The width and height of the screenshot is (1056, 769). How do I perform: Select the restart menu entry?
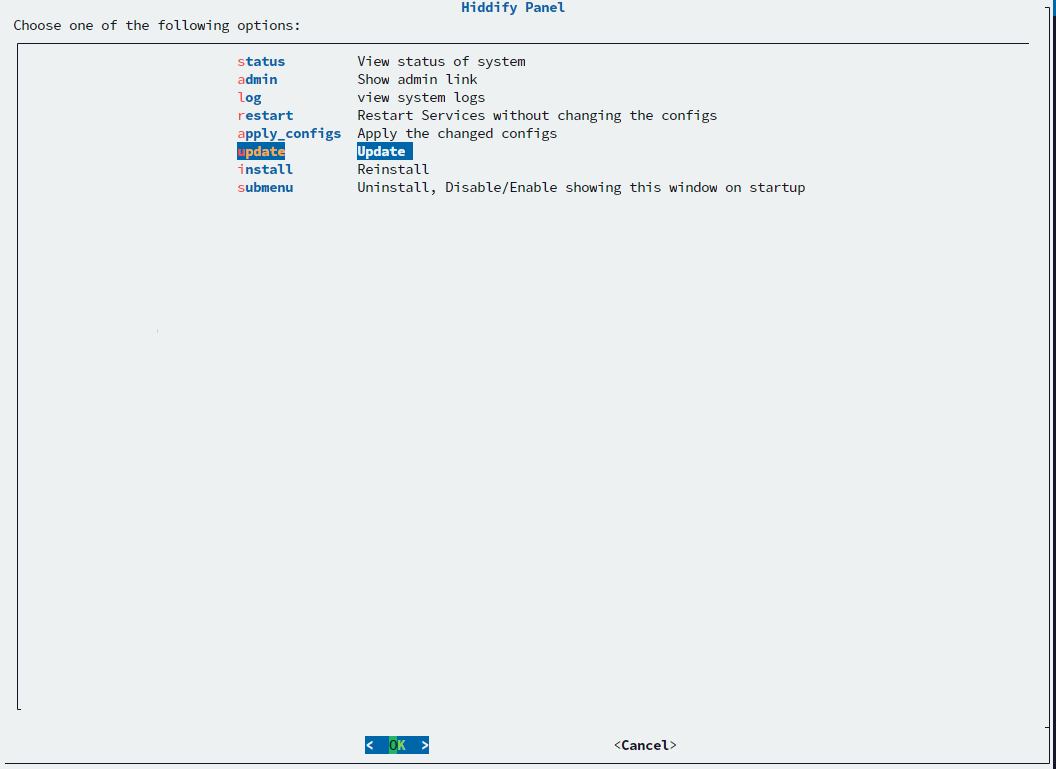pyautogui.click(x=265, y=115)
